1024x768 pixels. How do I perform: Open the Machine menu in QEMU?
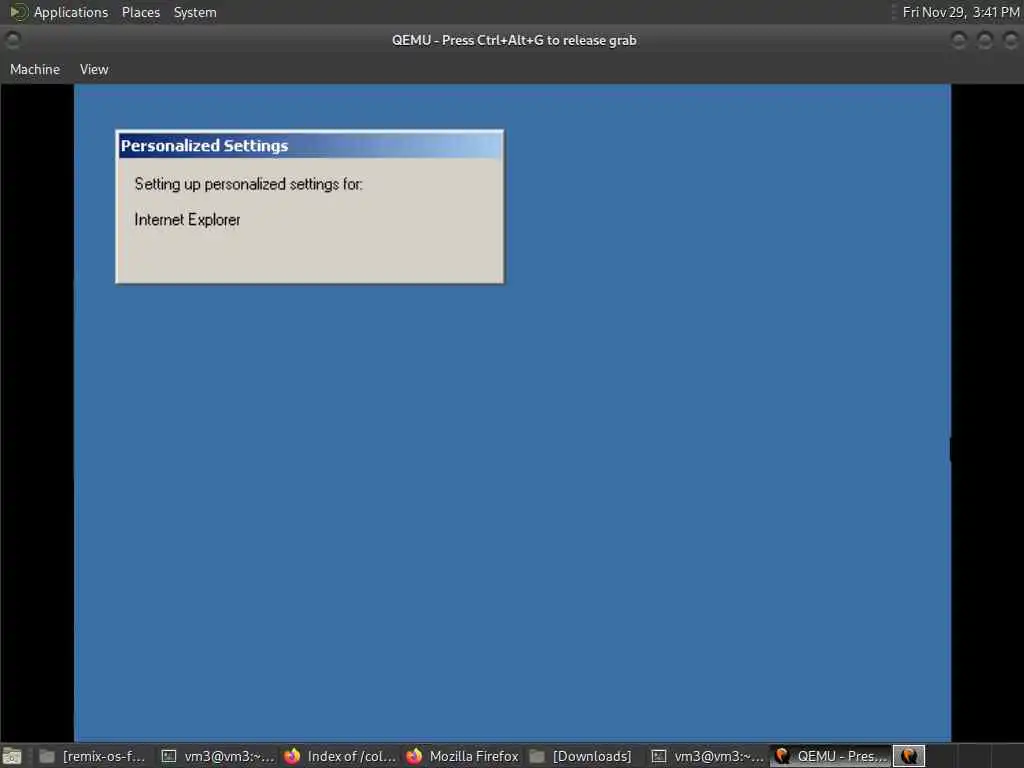tap(35, 69)
